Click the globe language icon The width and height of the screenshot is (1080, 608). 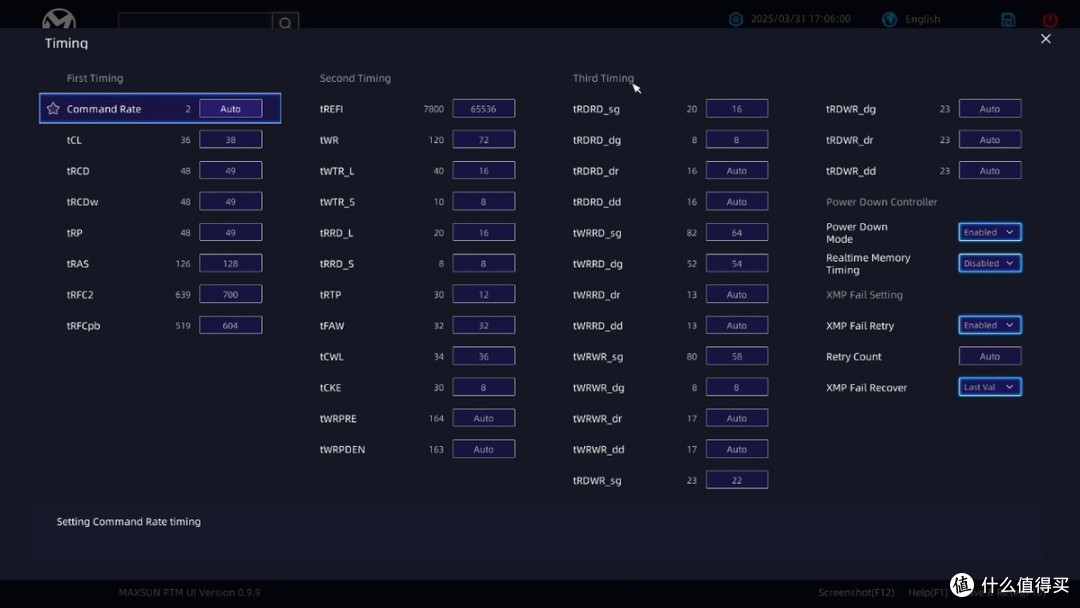point(889,19)
